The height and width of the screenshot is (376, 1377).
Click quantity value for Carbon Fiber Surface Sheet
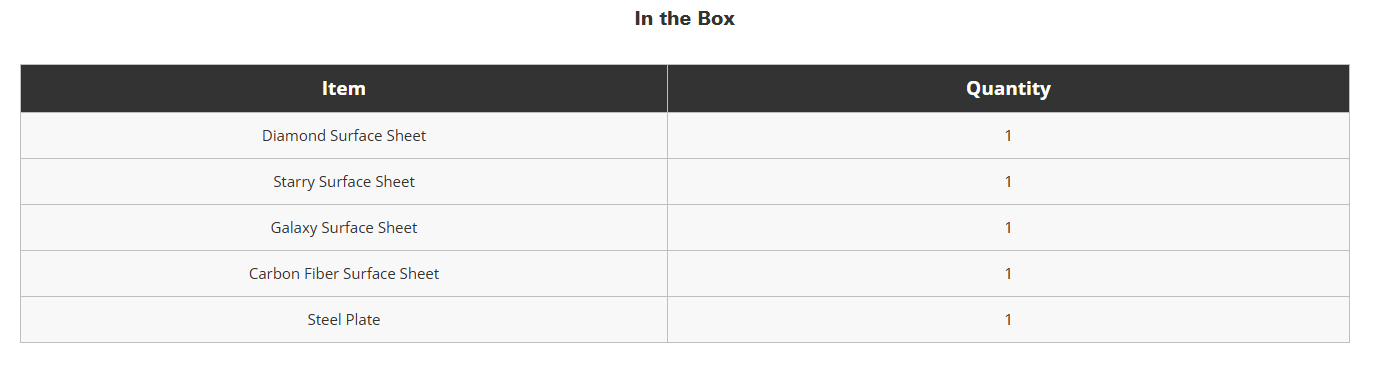point(1008,274)
